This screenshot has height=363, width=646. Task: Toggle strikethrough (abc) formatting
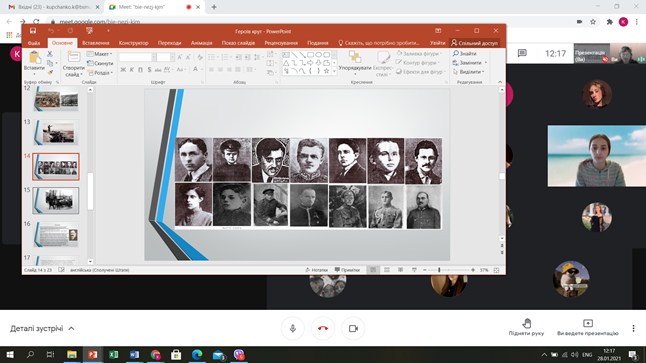point(158,70)
